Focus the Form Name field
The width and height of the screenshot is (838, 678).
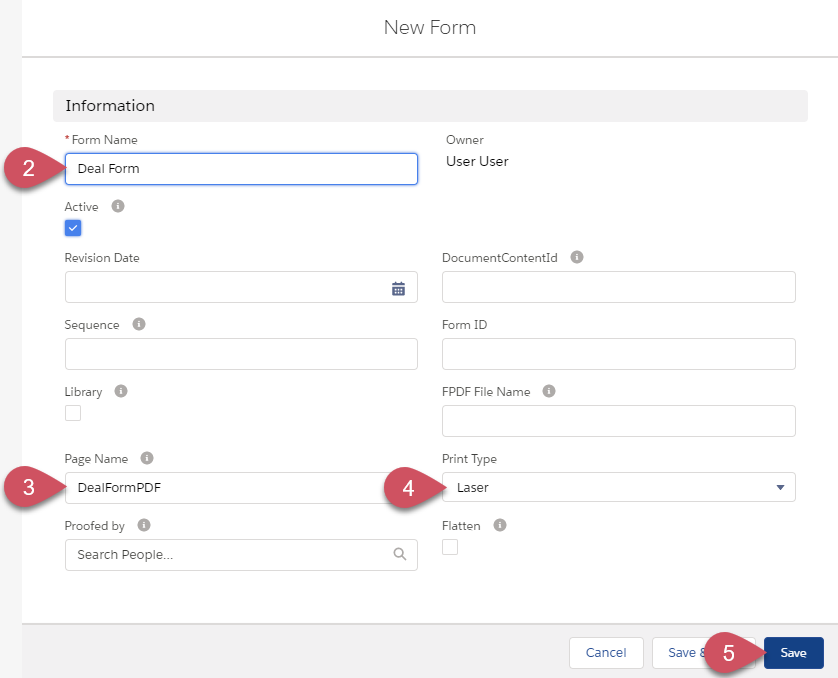tap(241, 169)
